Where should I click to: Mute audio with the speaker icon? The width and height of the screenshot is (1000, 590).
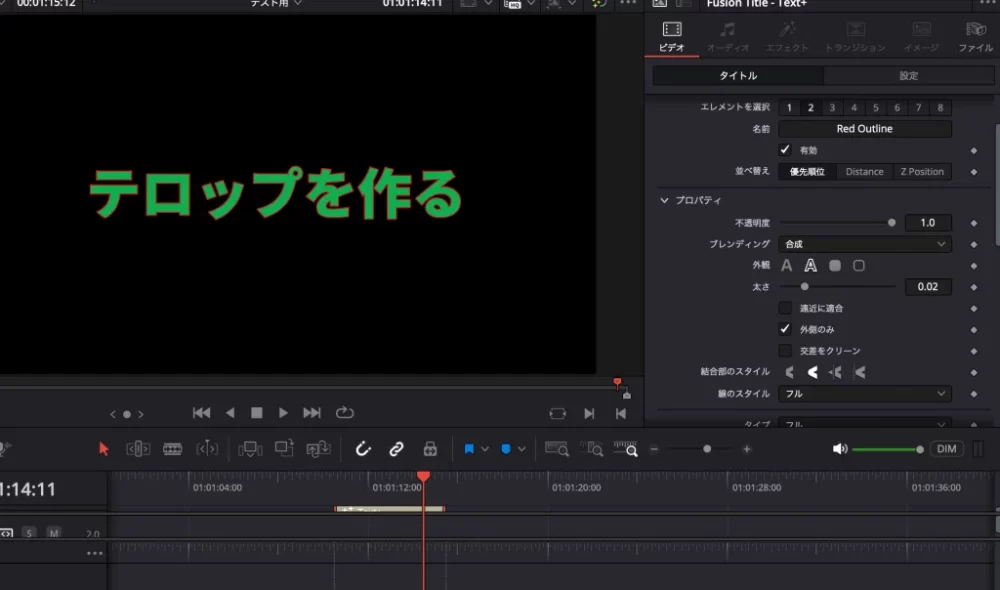840,449
